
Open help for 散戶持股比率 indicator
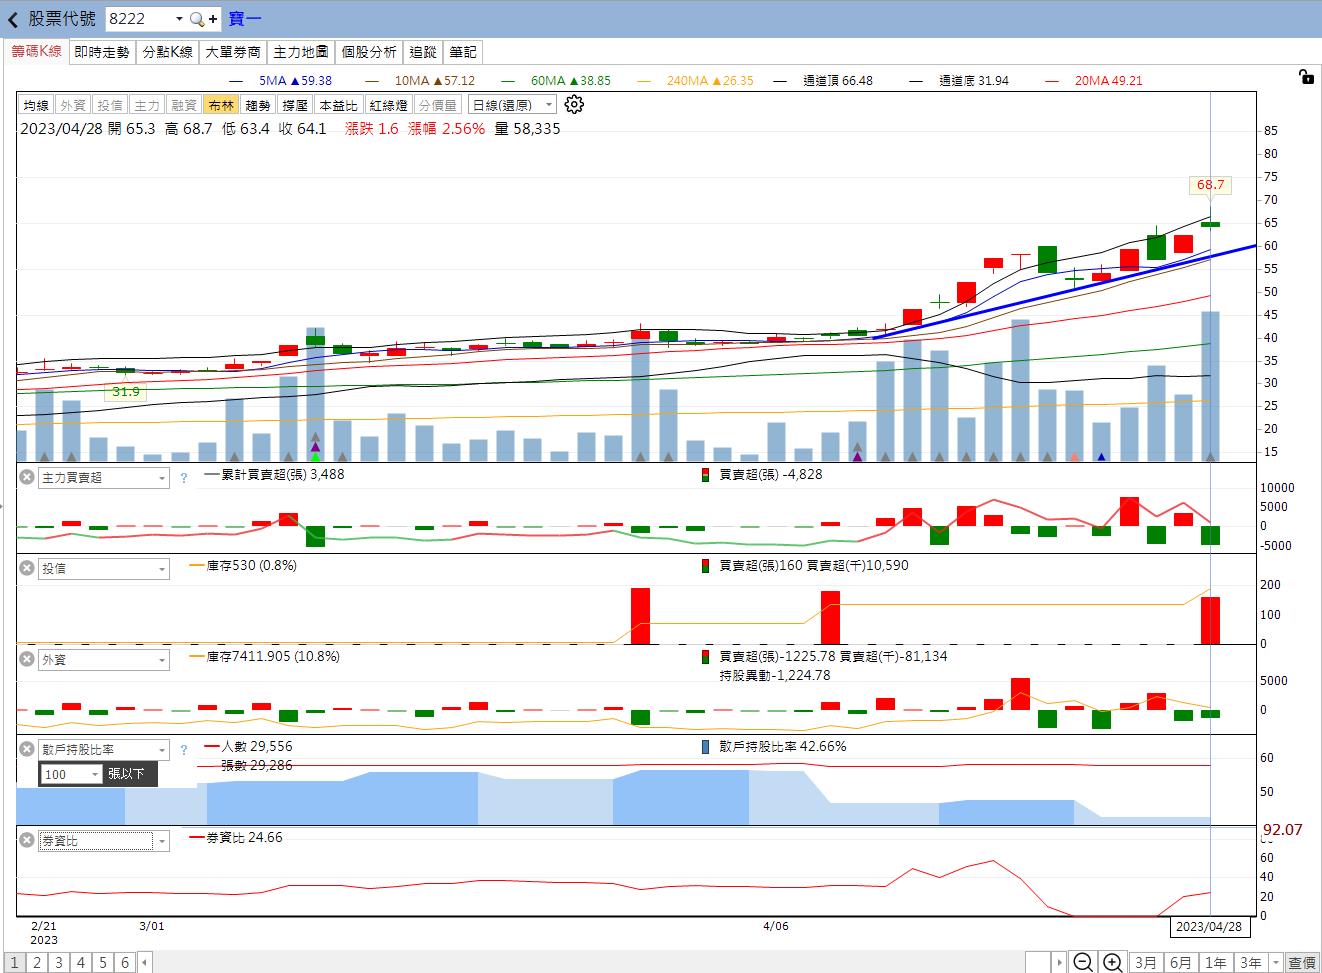click(x=184, y=750)
